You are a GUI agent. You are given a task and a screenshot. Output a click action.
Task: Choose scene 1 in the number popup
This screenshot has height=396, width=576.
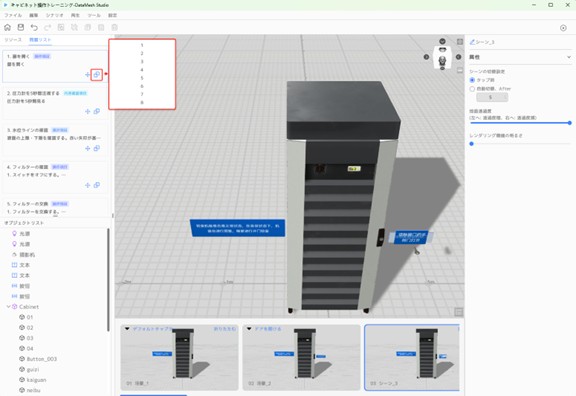coord(142,45)
